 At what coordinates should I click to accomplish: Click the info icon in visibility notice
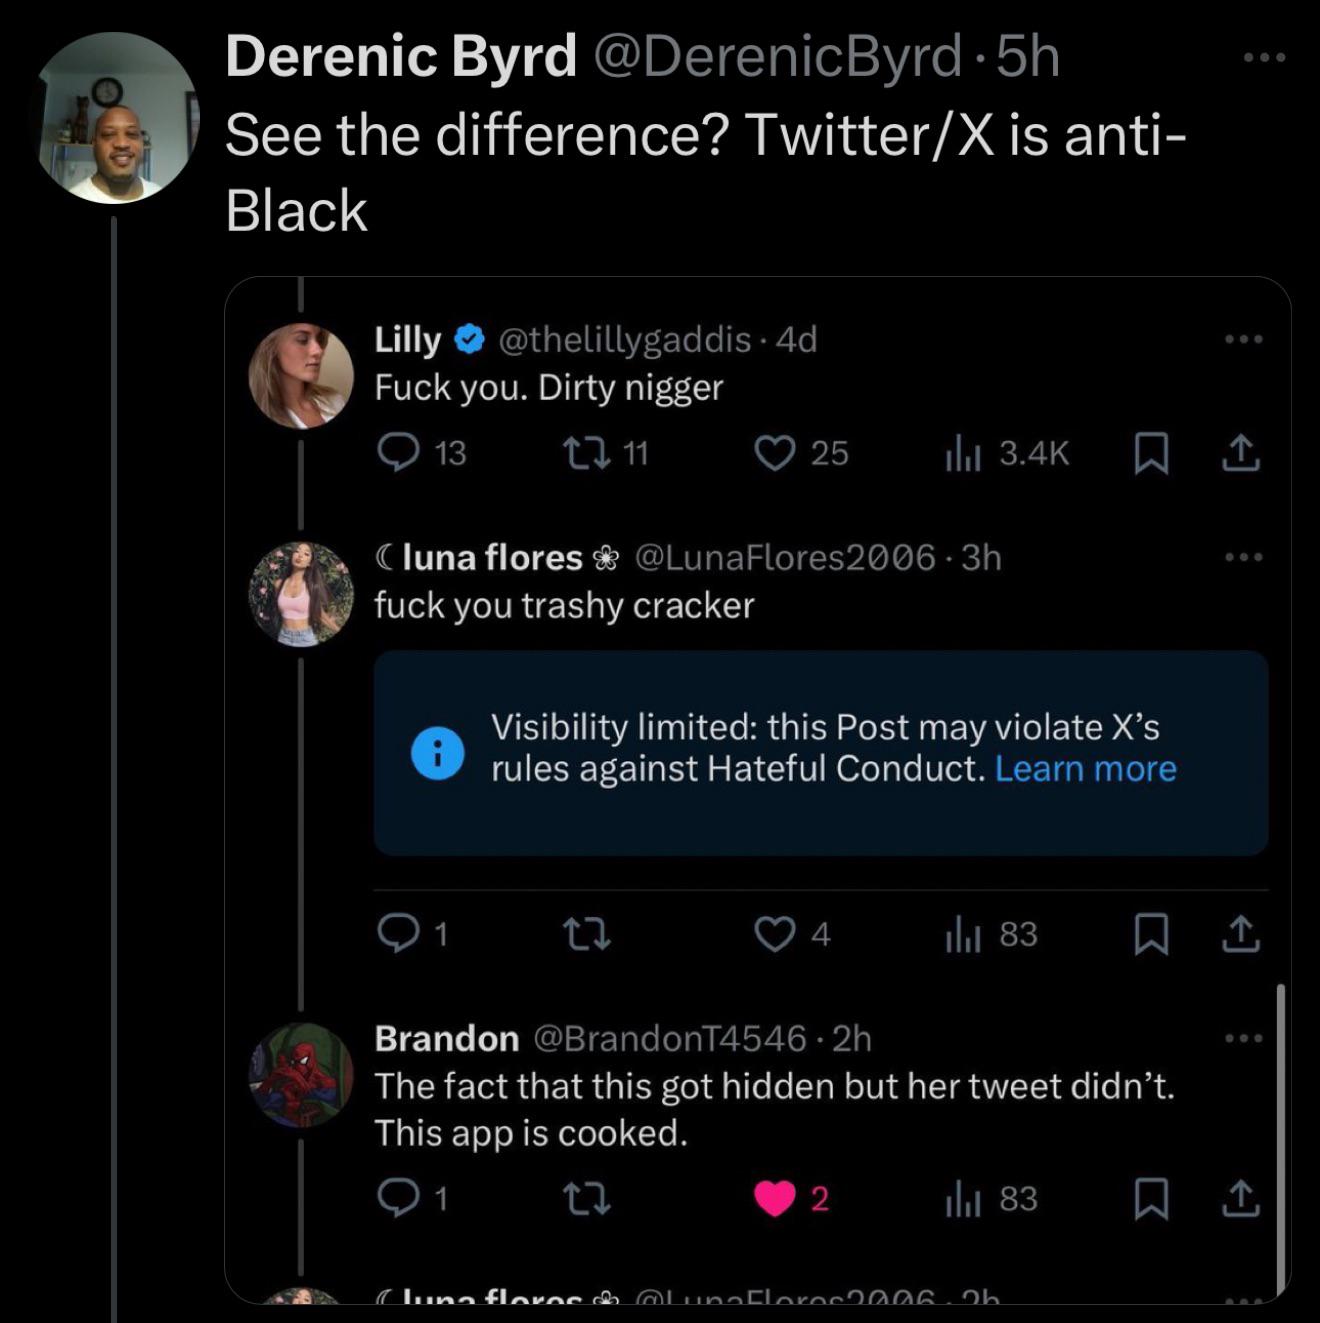(x=437, y=753)
